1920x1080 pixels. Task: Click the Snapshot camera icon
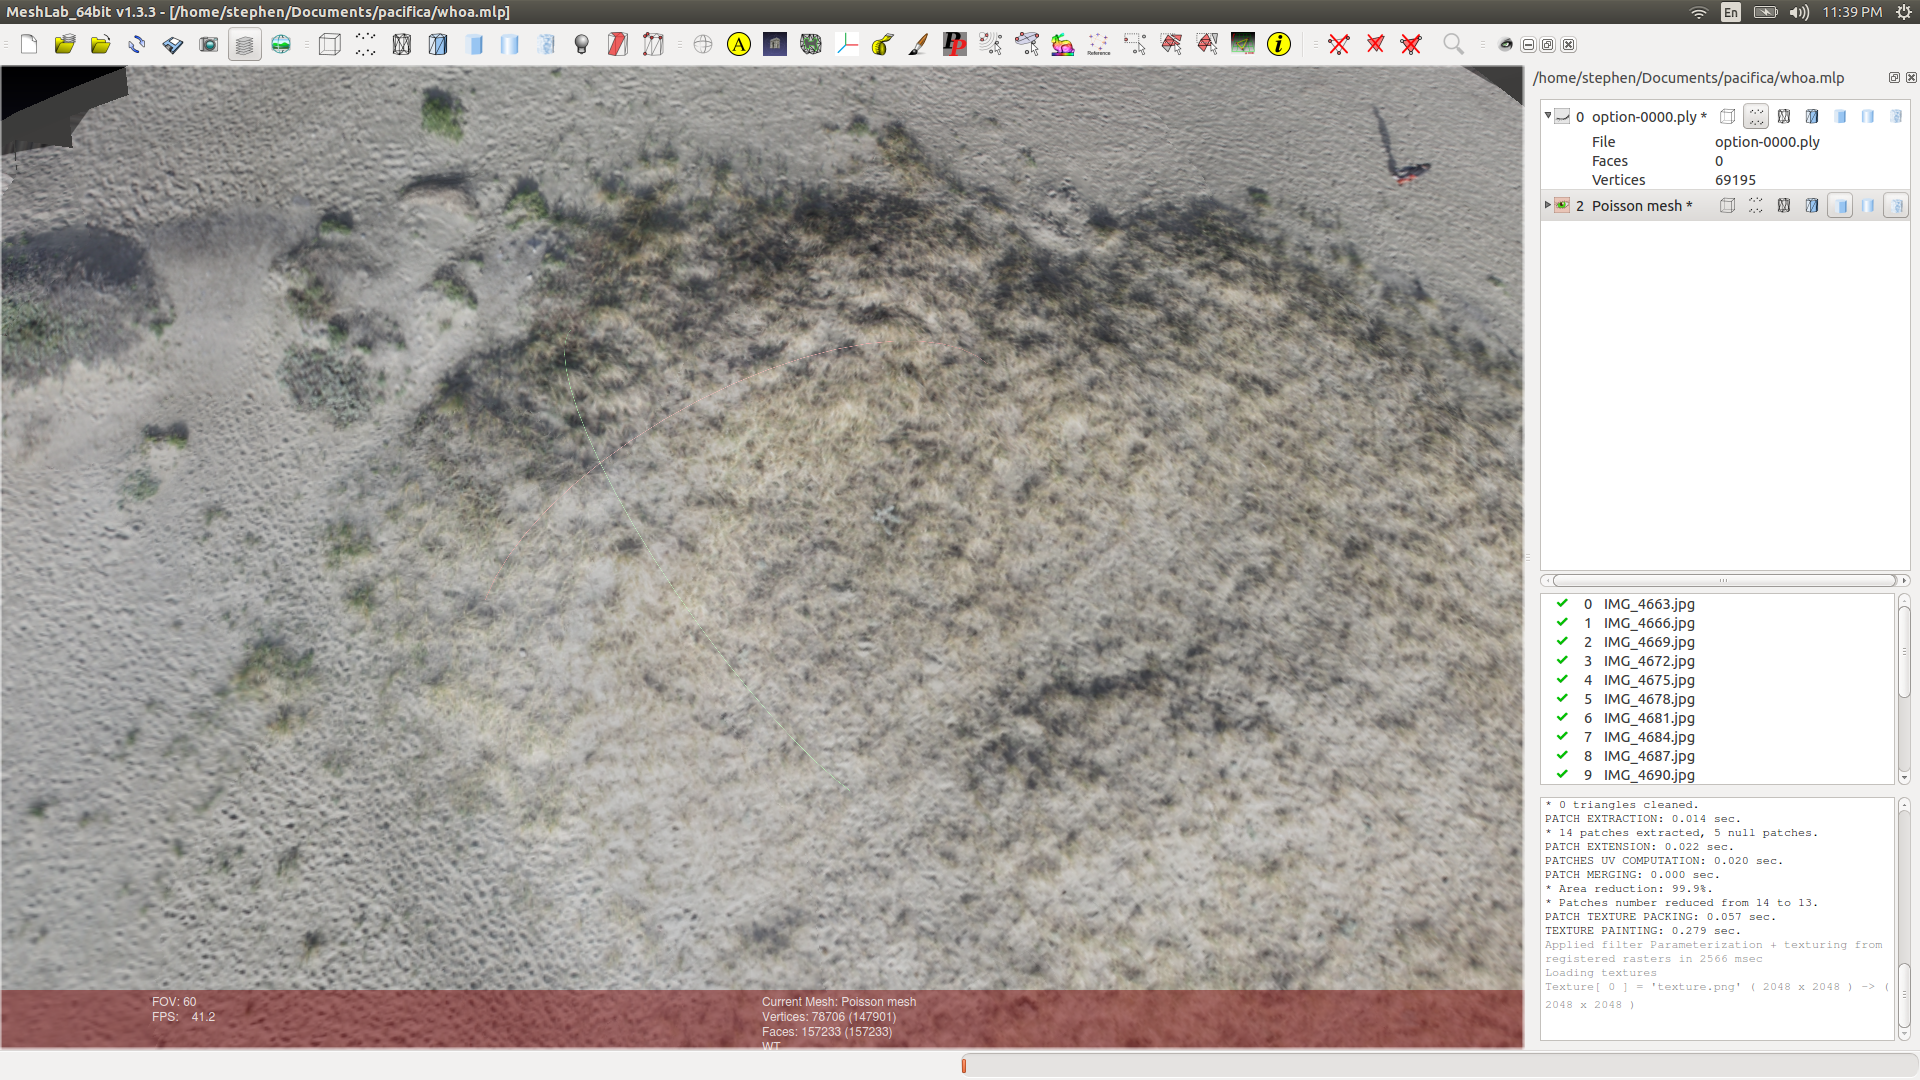pyautogui.click(x=208, y=45)
